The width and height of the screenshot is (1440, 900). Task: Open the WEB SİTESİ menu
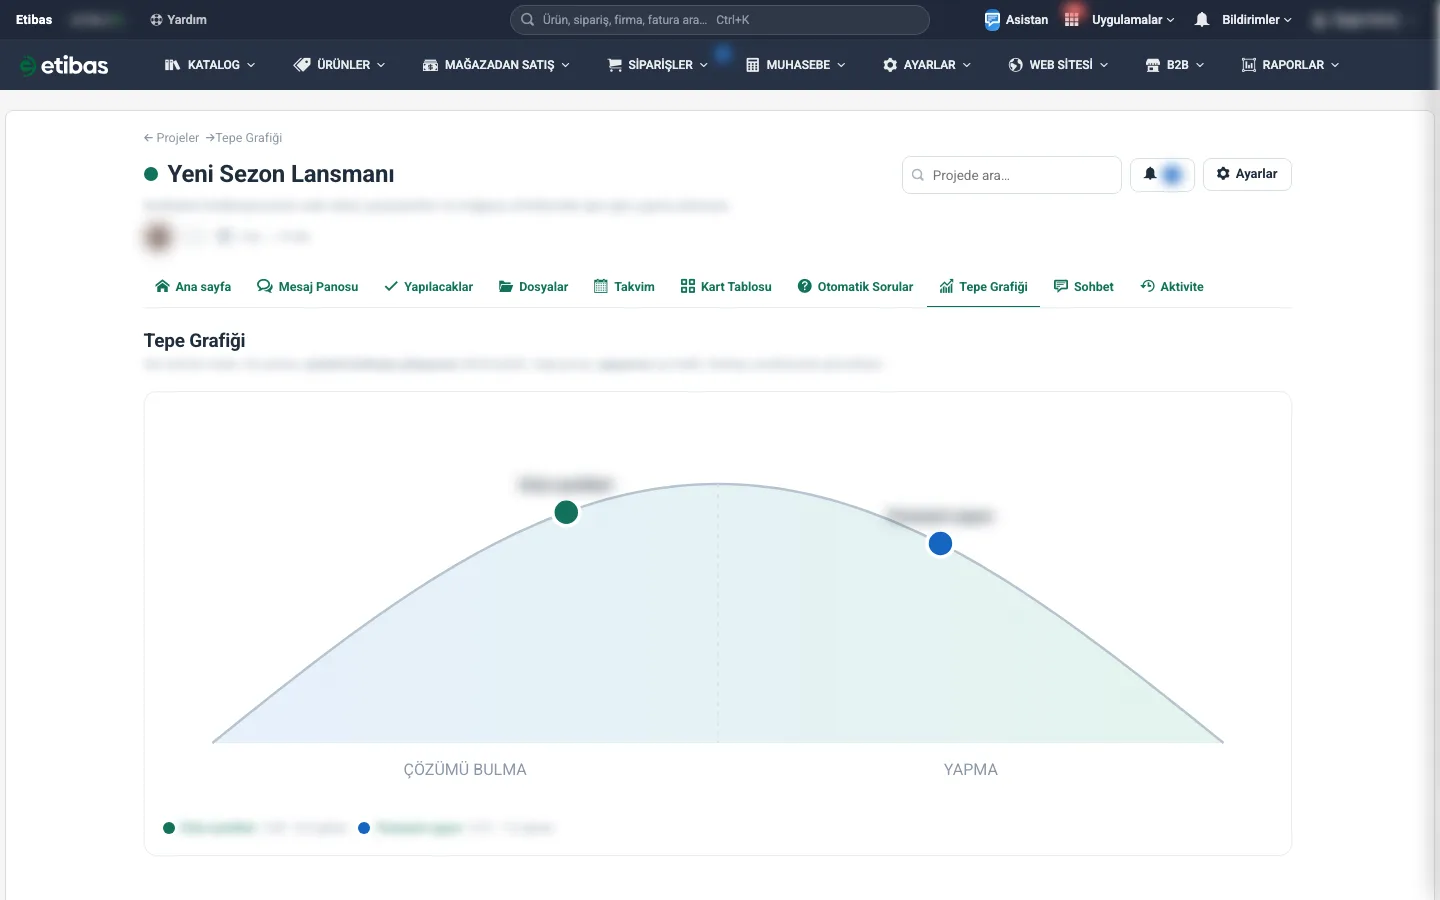pyautogui.click(x=1059, y=65)
